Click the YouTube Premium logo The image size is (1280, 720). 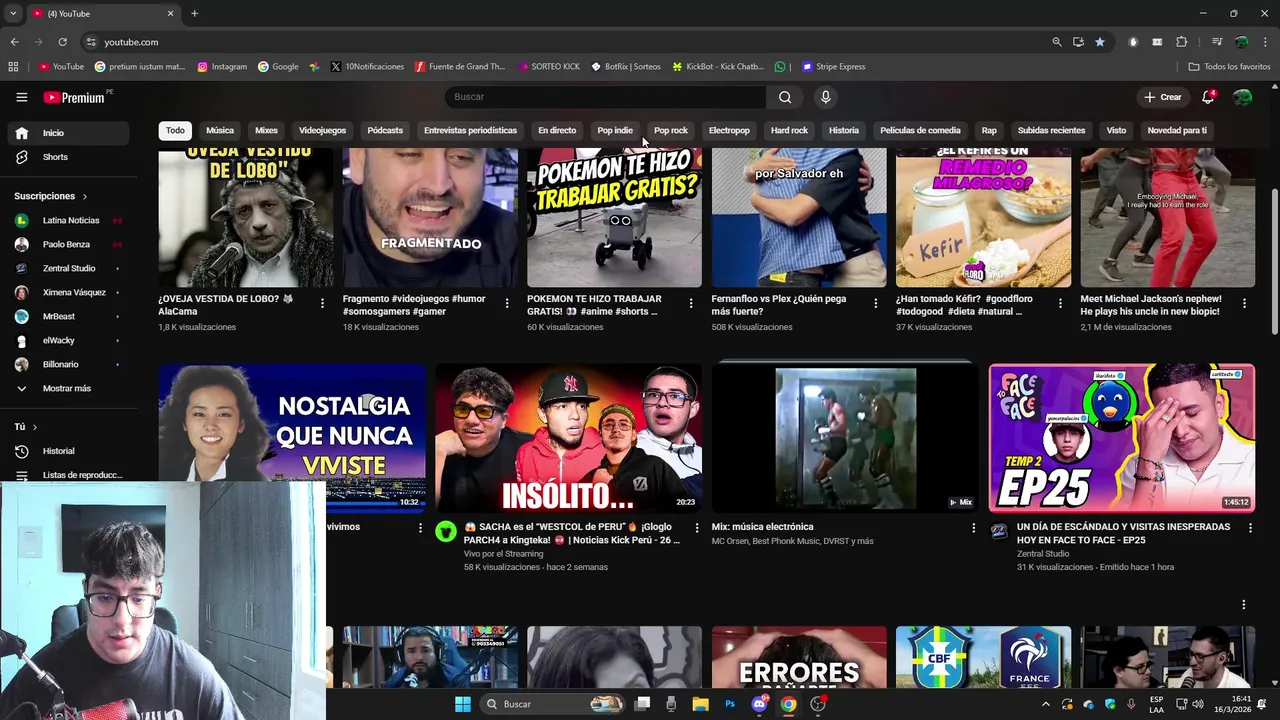[x=75, y=97]
